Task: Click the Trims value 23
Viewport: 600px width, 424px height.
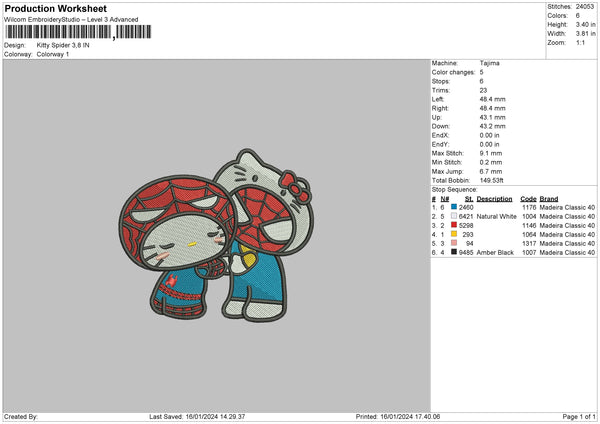Action: [483, 90]
